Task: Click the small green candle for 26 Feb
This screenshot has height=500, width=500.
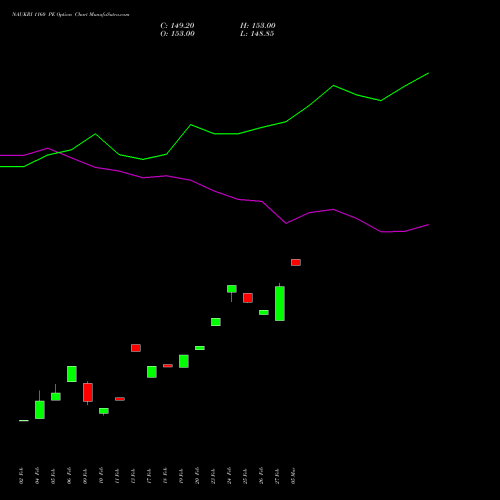Action: [x=264, y=312]
